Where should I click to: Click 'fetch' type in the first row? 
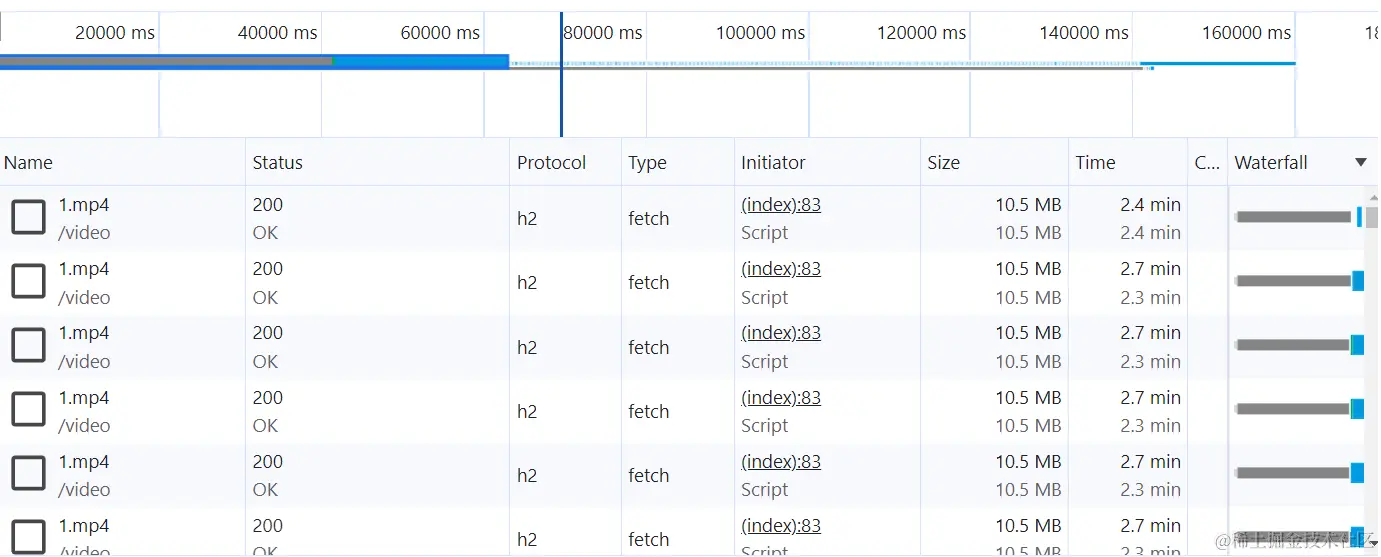coord(648,218)
